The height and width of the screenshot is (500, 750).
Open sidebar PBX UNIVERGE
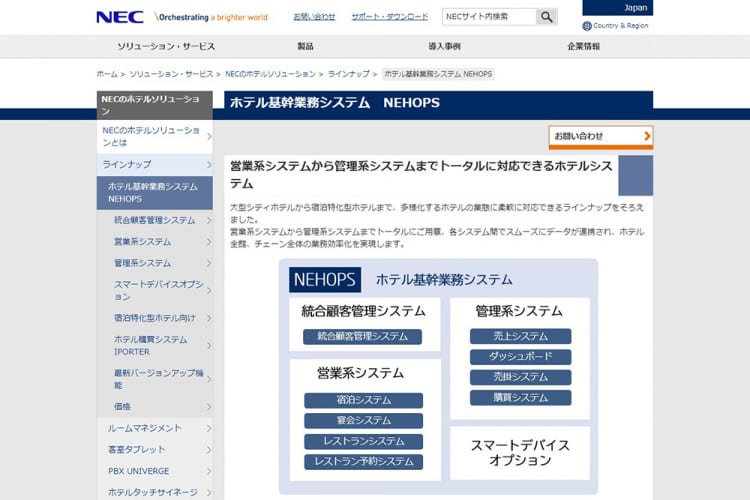click(x=154, y=471)
